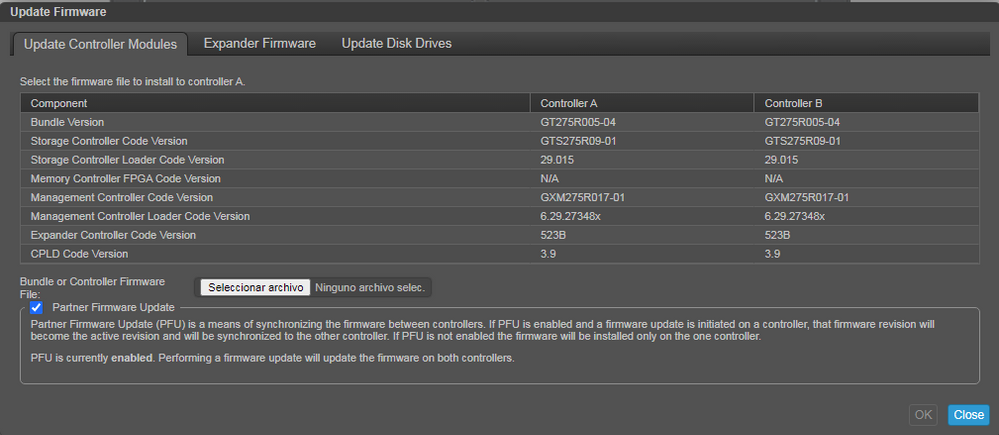
Task: Select Controller B value GXM275R017-01
Action: coord(807,197)
